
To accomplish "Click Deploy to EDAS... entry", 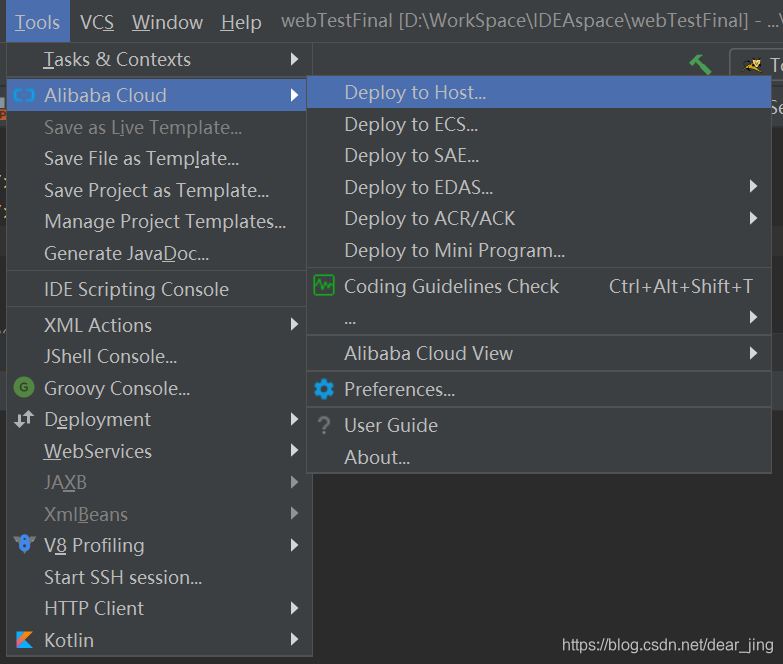I will pyautogui.click(x=539, y=187).
